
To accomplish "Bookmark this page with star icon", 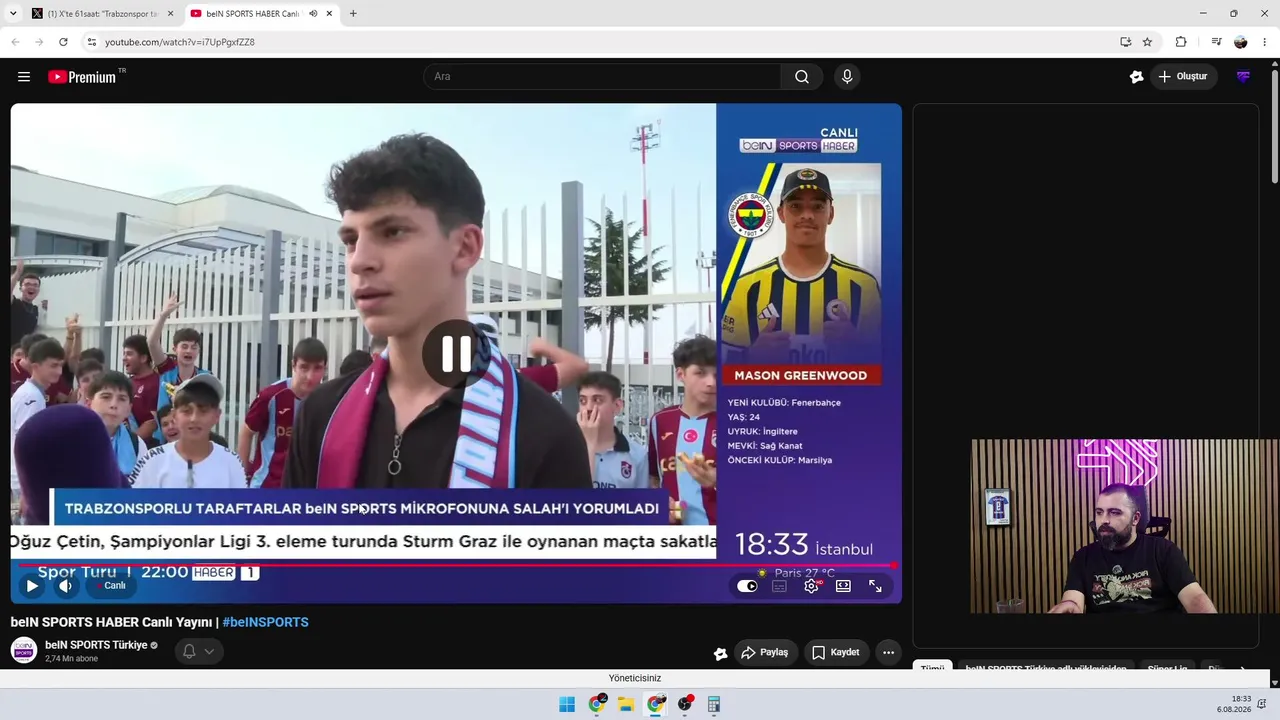I will point(1147,42).
